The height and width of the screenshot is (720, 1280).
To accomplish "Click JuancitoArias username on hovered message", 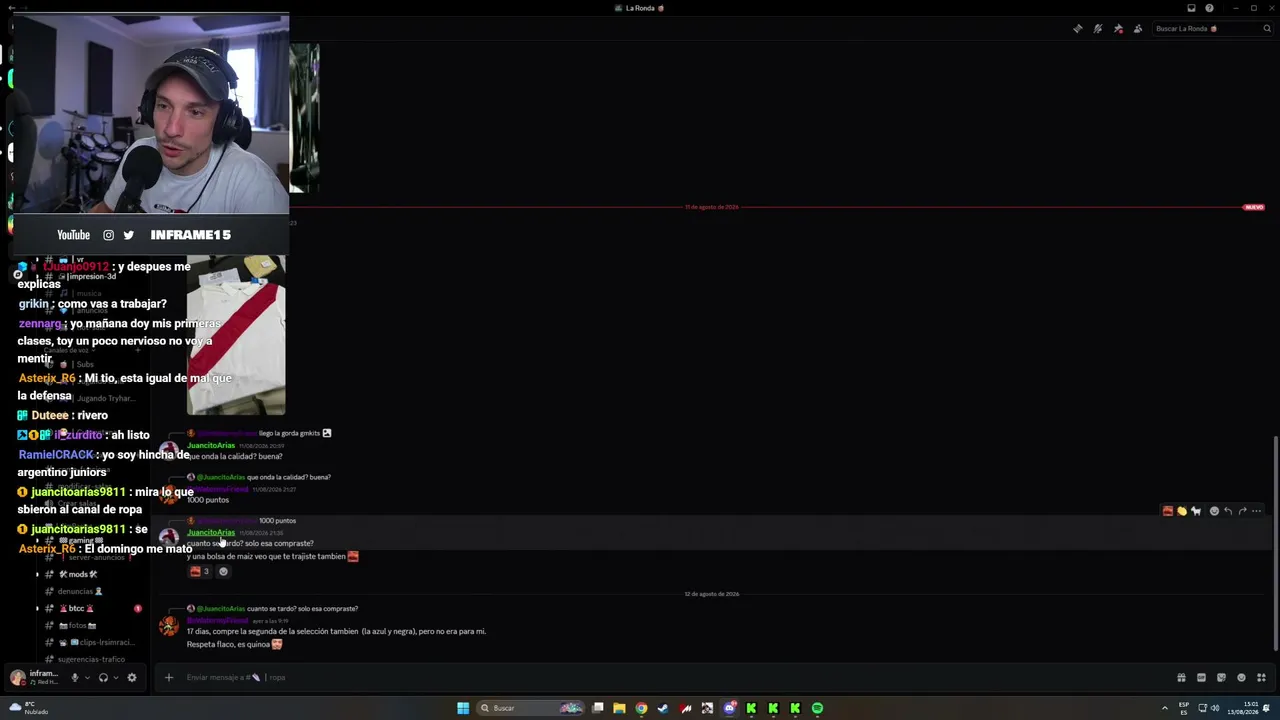I will click(211, 532).
